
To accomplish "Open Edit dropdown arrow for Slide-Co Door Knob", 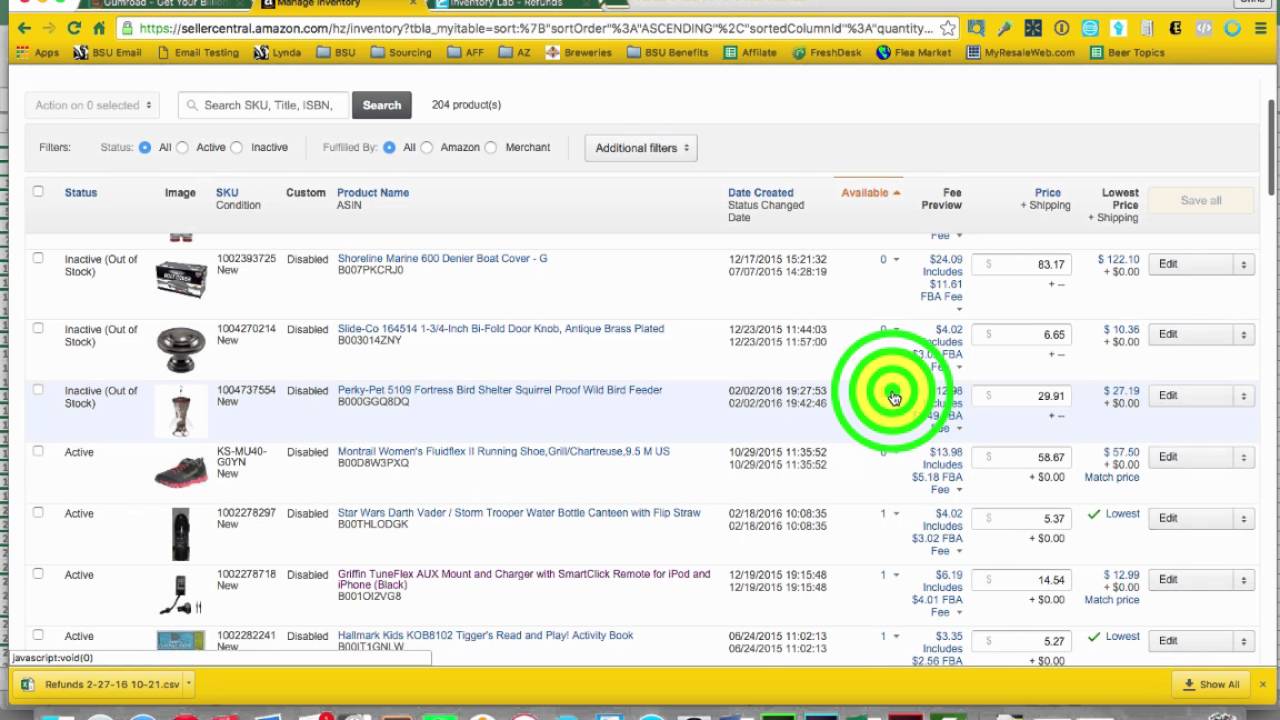I will pyautogui.click(x=1243, y=334).
